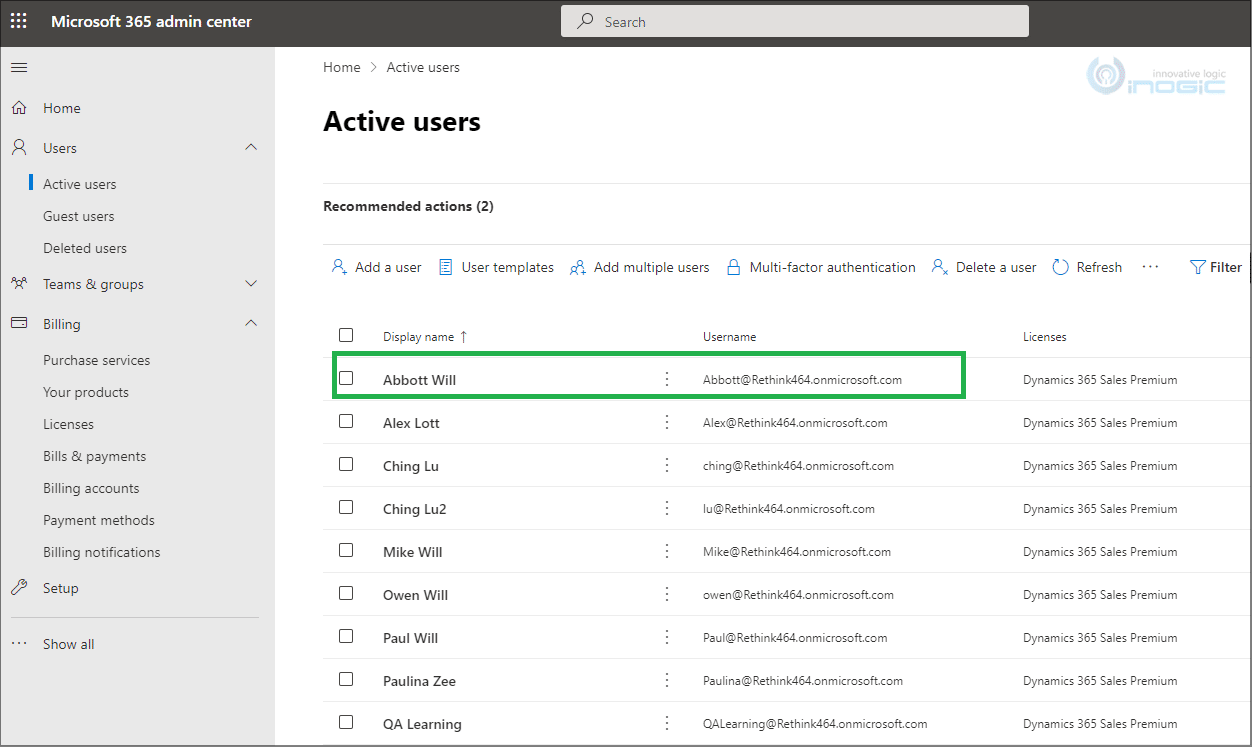The image size is (1252, 747).
Task: Click inside the Search box
Action: point(795,21)
